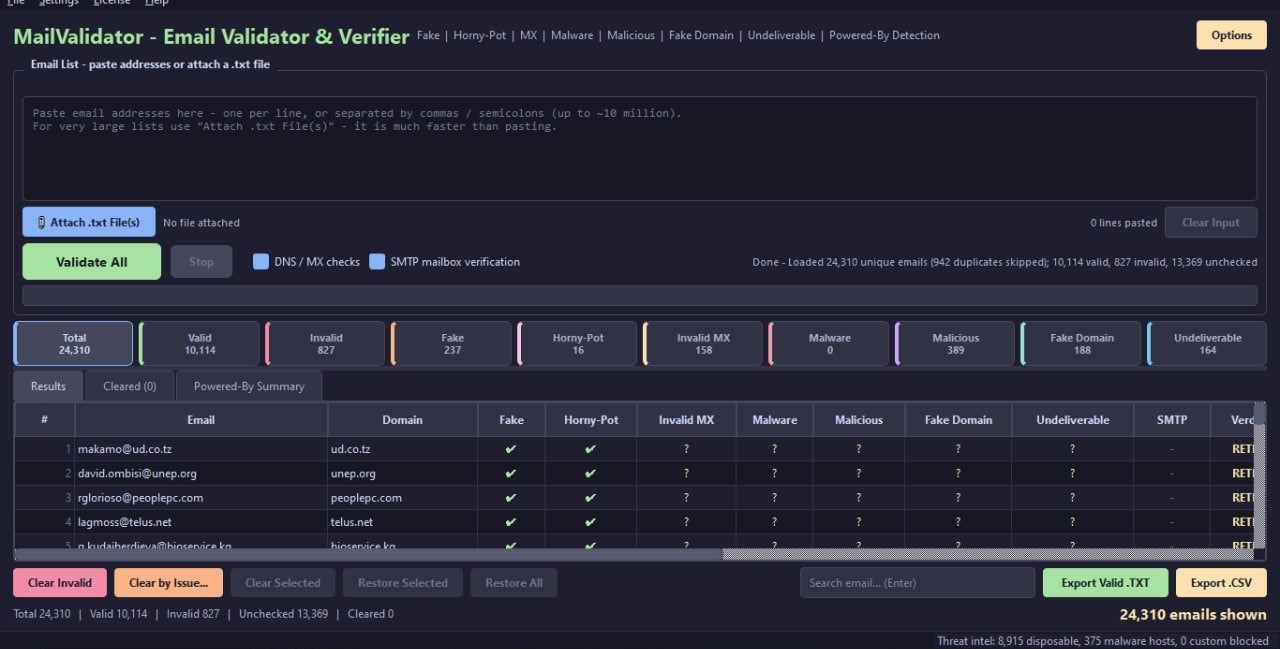This screenshot has height=649, width=1280.
Task: Select the rglorioso@peoplepc.com email cell
Action: coord(201,497)
